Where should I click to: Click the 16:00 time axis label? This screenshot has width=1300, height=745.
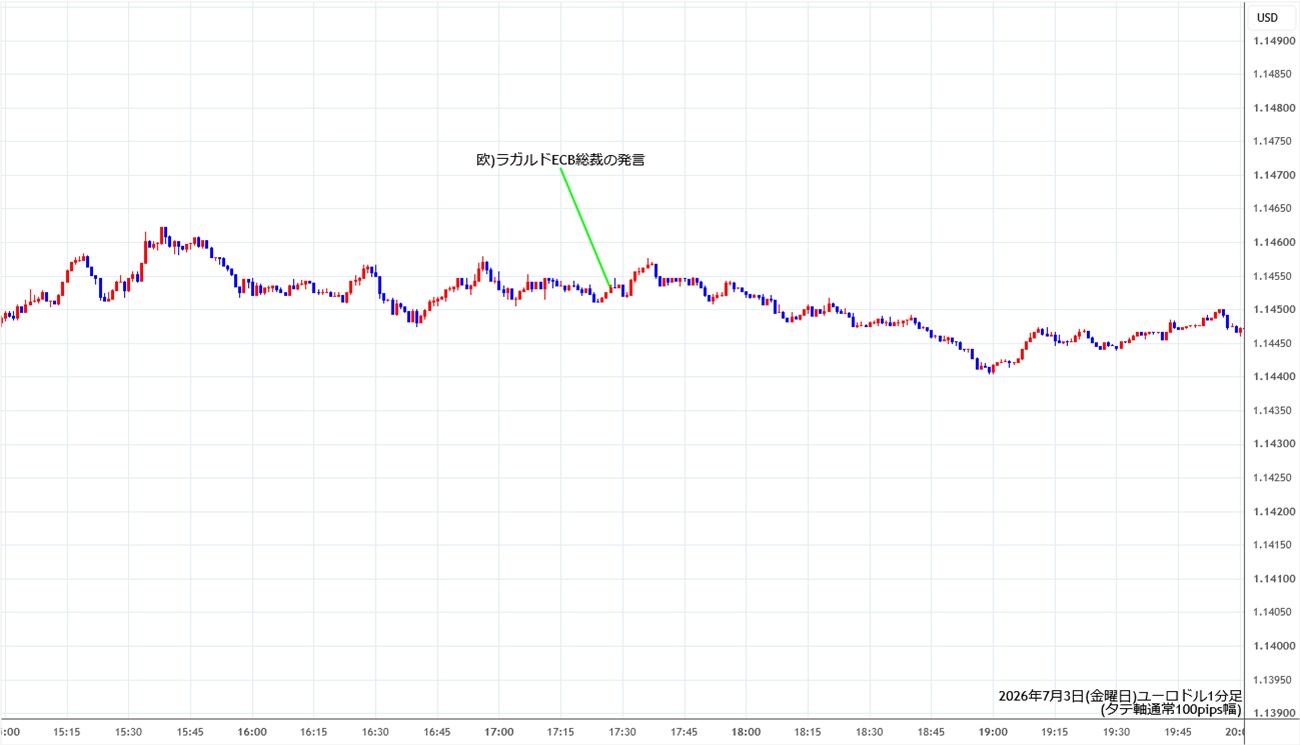[x=252, y=732]
